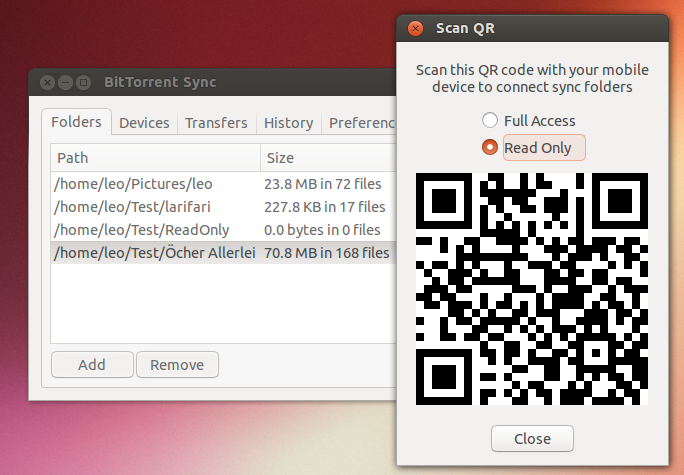Viewport: 684px width, 475px height.
Task: Minimize the BitTorrent Sync window
Action: (66, 82)
